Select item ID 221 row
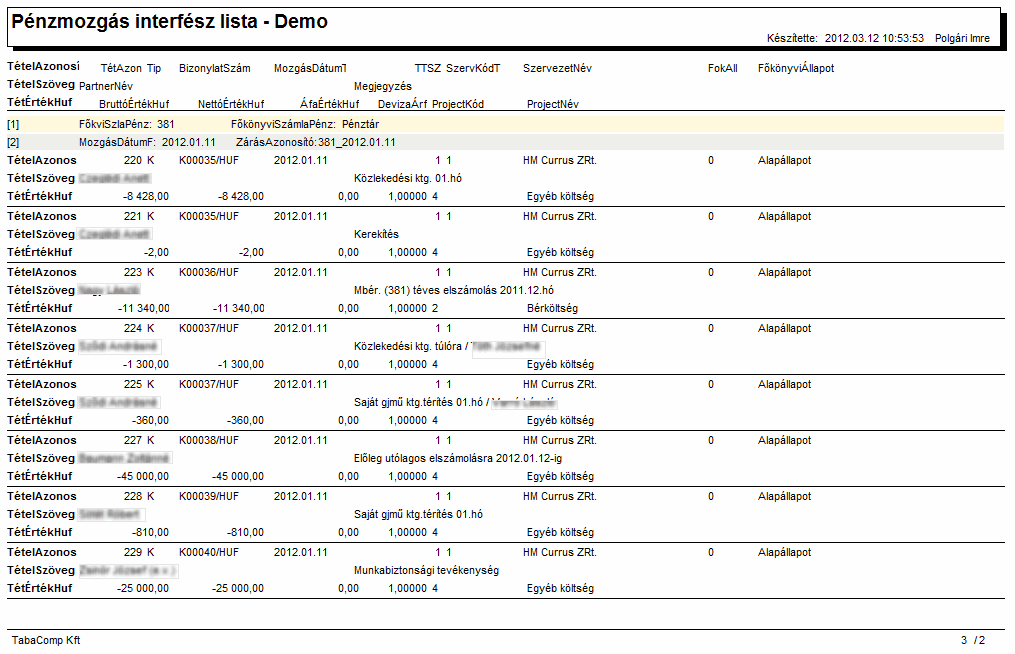 (x=506, y=216)
